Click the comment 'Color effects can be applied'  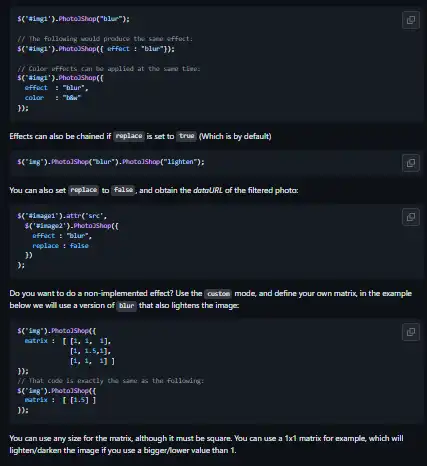(109, 69)
